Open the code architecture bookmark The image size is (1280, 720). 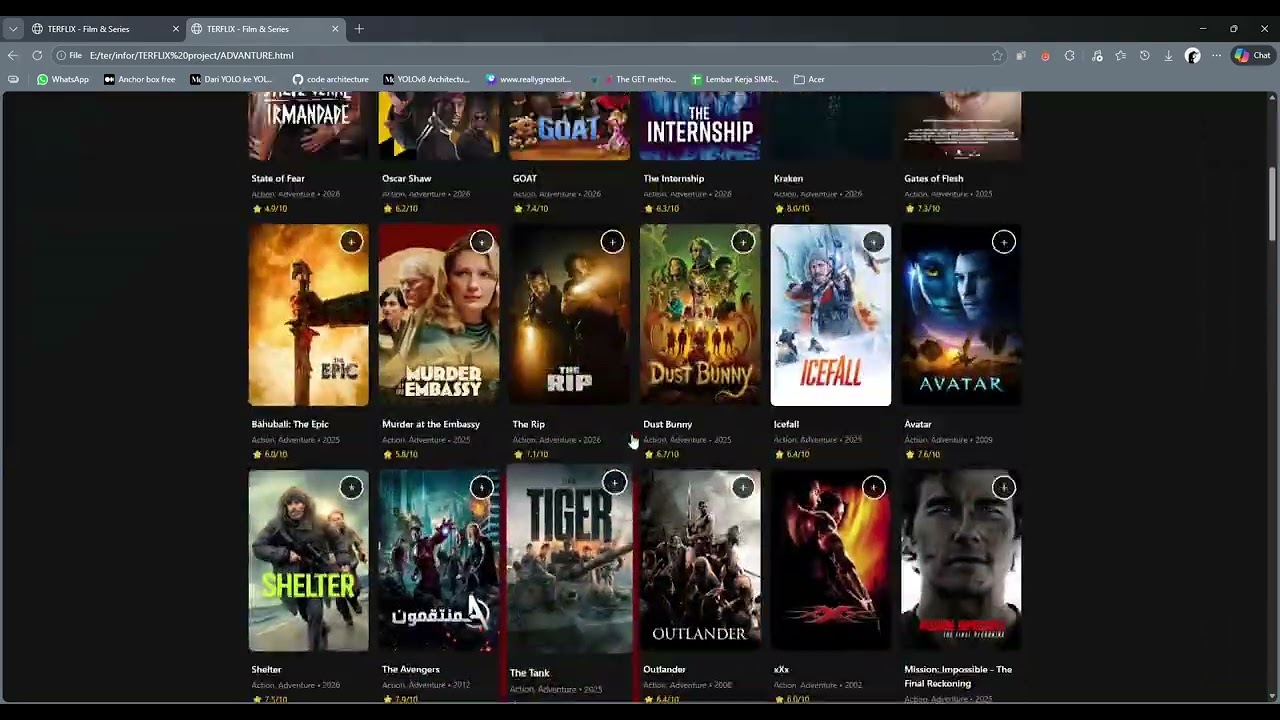(330, 79)
